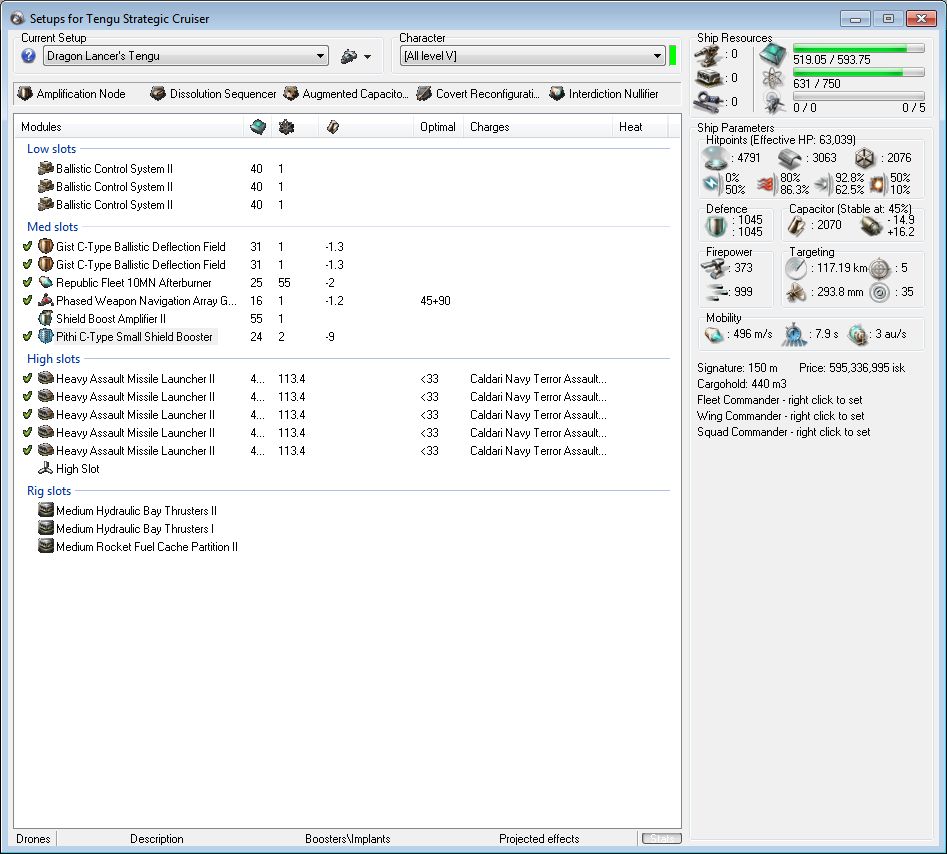
Task: Click Caldari Navy Terror charge on fifth launcher
Action: [x=538, y=451]
